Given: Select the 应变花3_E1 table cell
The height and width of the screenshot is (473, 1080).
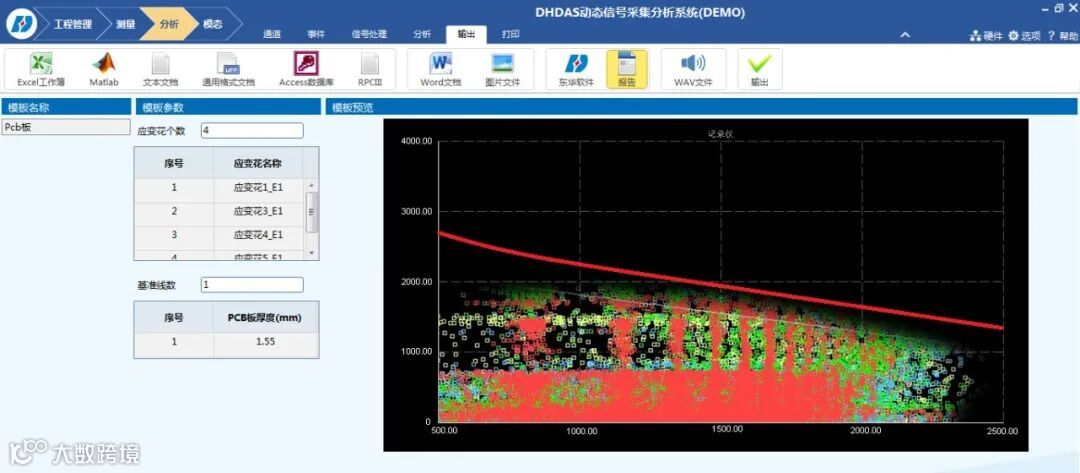Looking at the screenshot, I should point(258,211).
